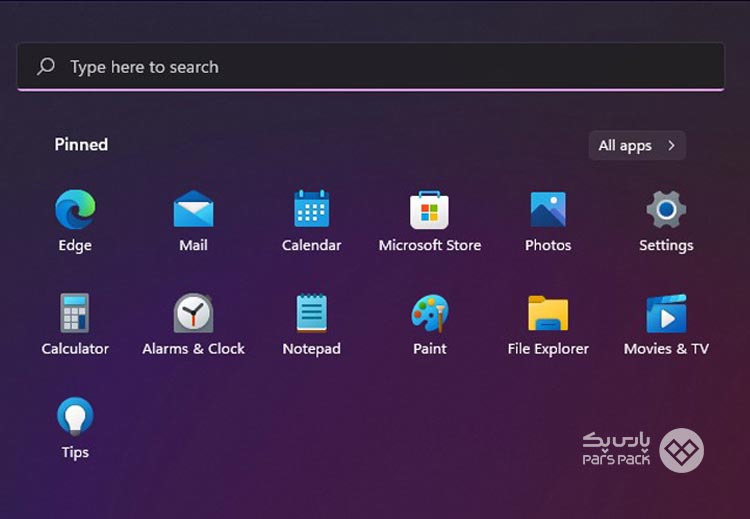Open the Calendar app icon
Screen dimensions: 750x519
tap(311, 209)
